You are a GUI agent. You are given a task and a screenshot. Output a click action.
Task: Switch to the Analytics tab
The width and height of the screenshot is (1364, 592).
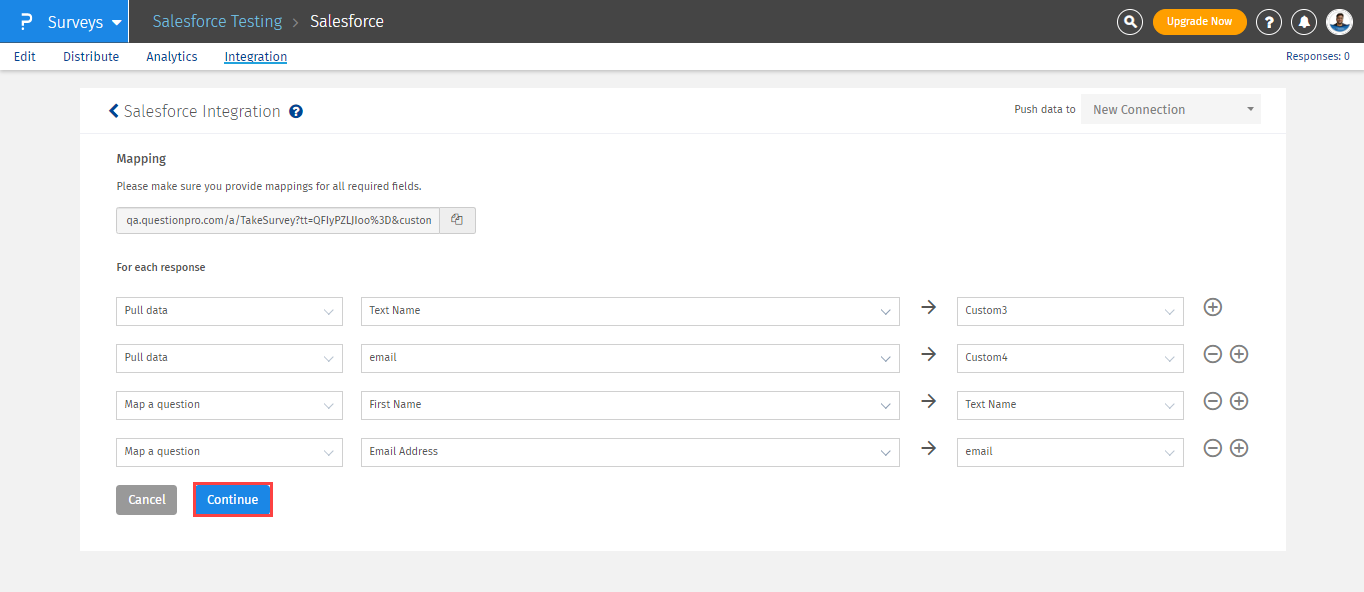click(172, 57)
